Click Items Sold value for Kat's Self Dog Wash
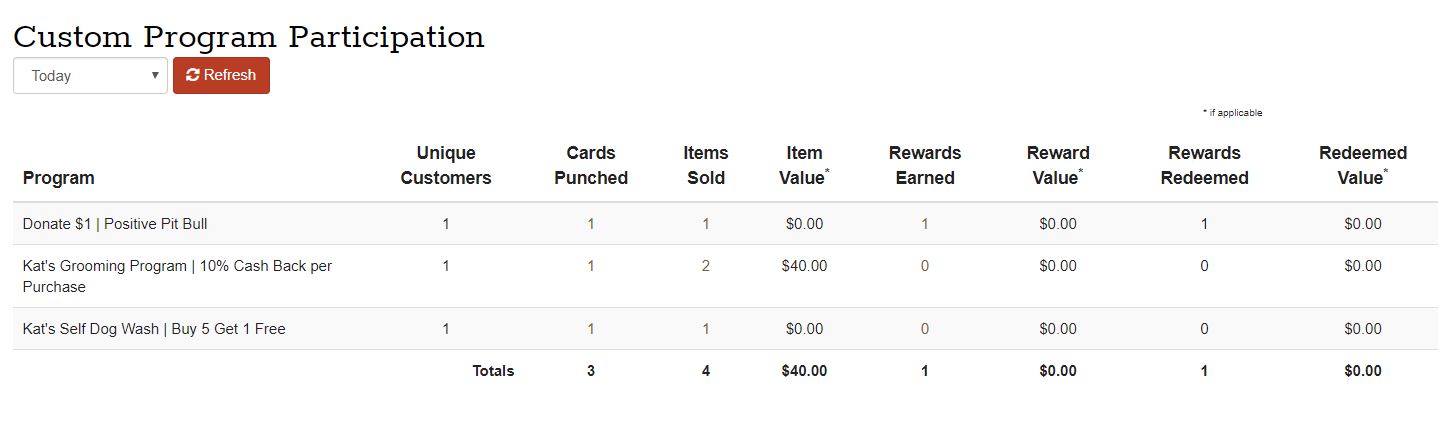This screenshot has width=1454, height=424. tap(706, 329)
